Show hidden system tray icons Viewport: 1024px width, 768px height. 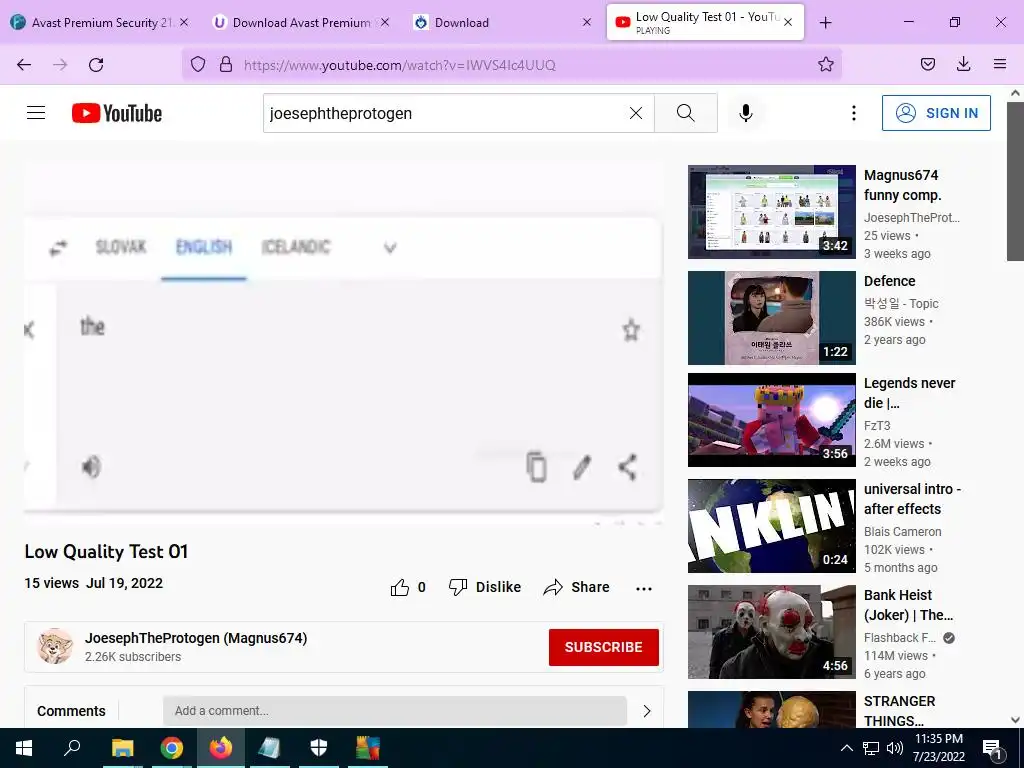click(846, 748)
